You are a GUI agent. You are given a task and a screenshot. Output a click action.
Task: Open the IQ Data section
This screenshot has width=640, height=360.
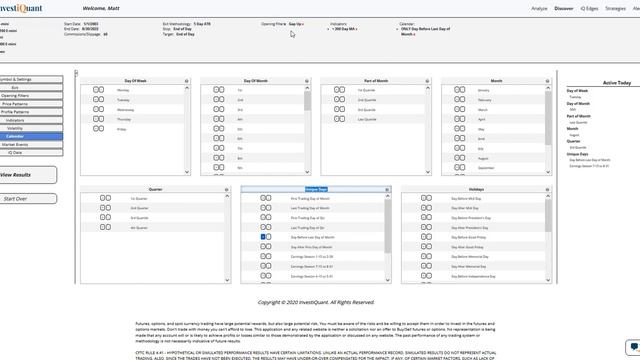tap(31, 153)
